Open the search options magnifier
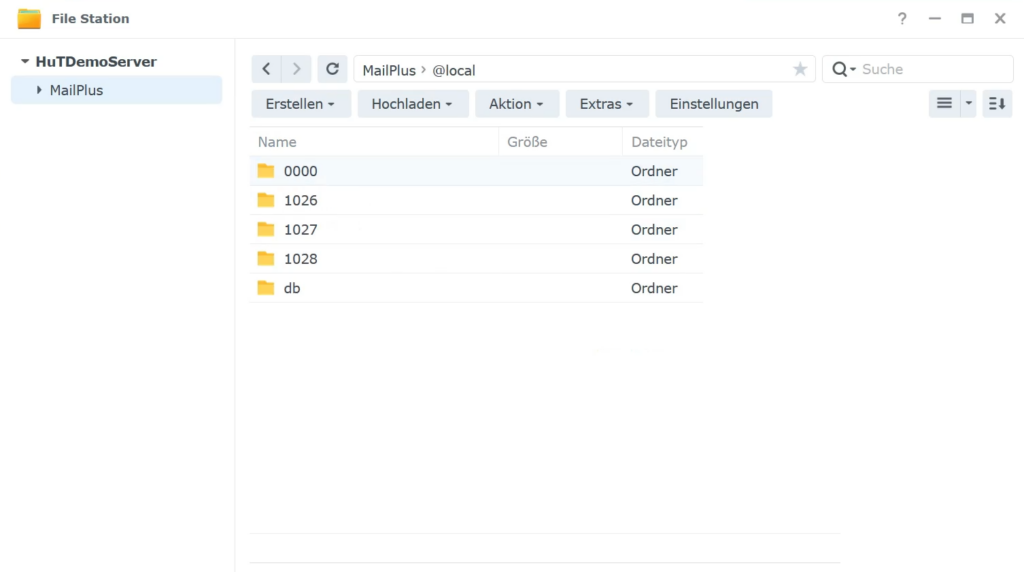Viewport: 1024px width, 572px height. coord(843,69)
